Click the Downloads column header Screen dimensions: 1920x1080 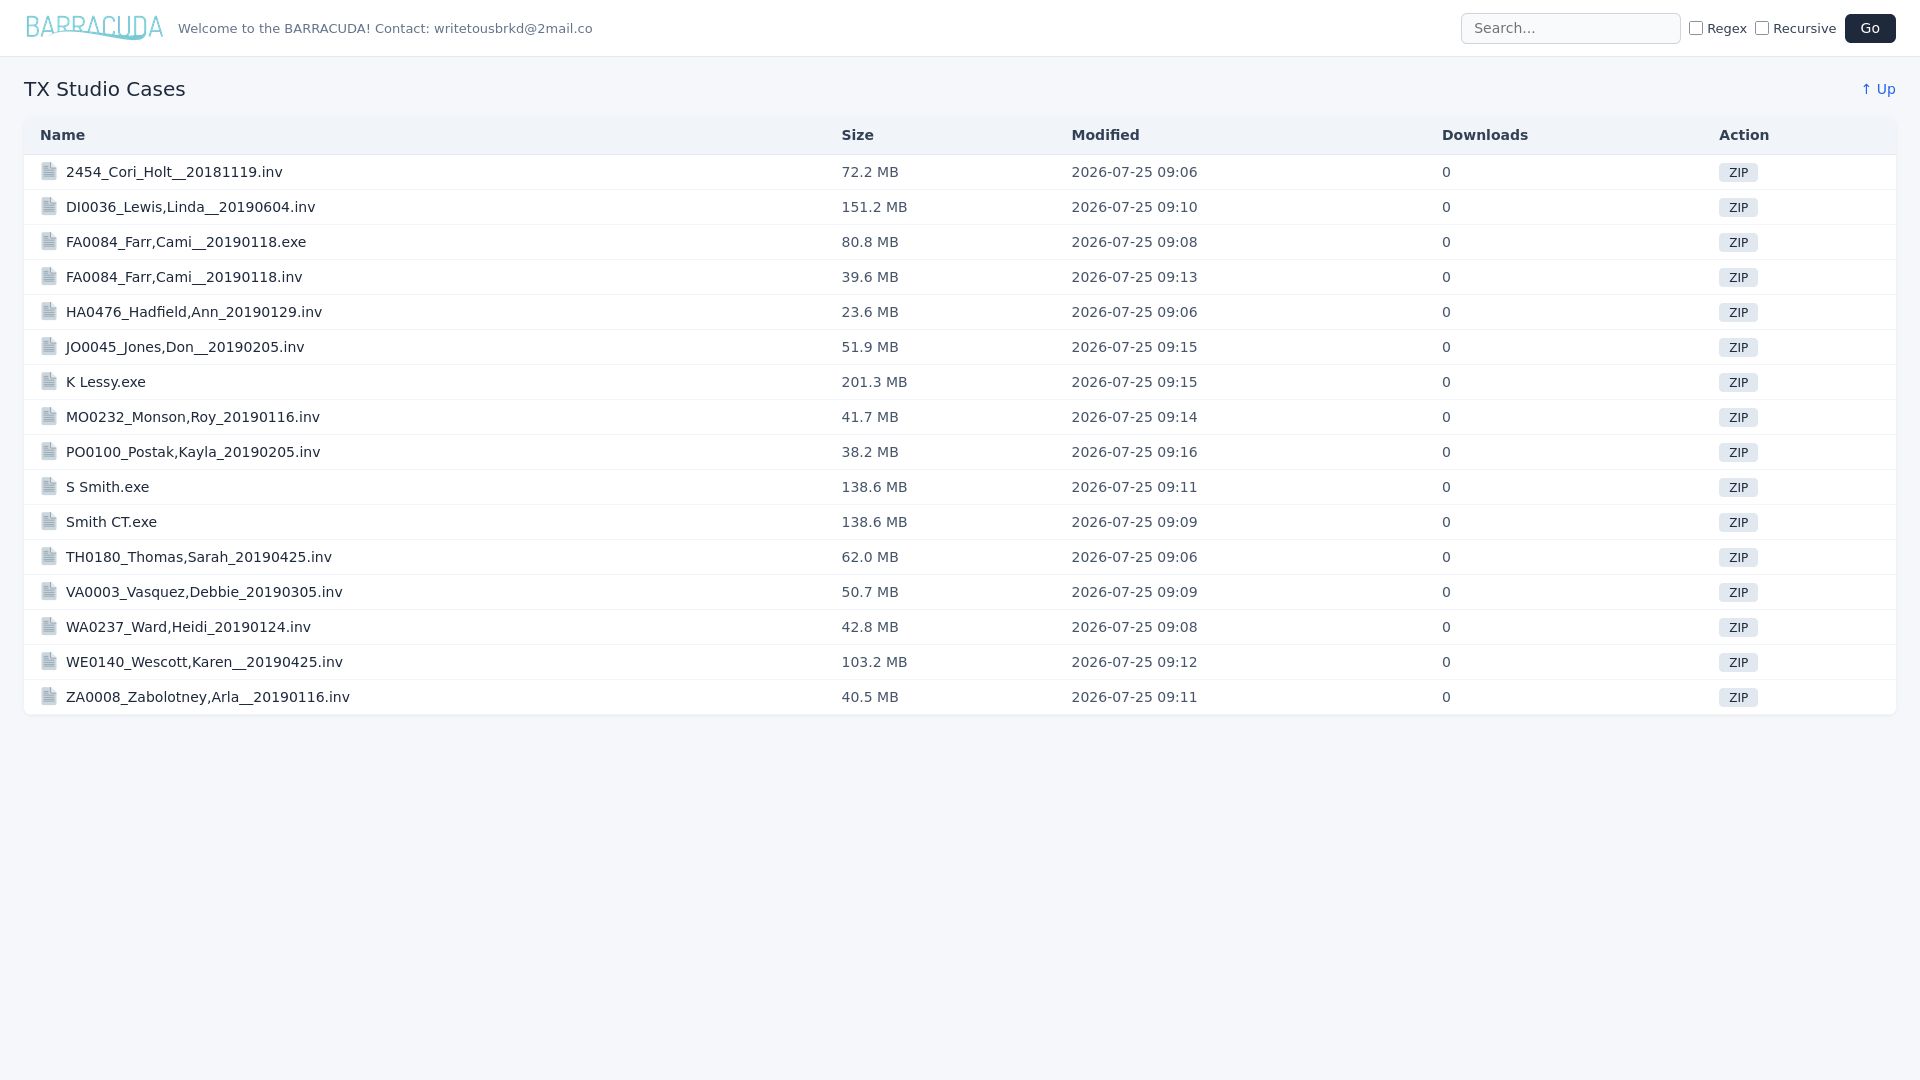pyautogui.click(x=1484, y=135)
